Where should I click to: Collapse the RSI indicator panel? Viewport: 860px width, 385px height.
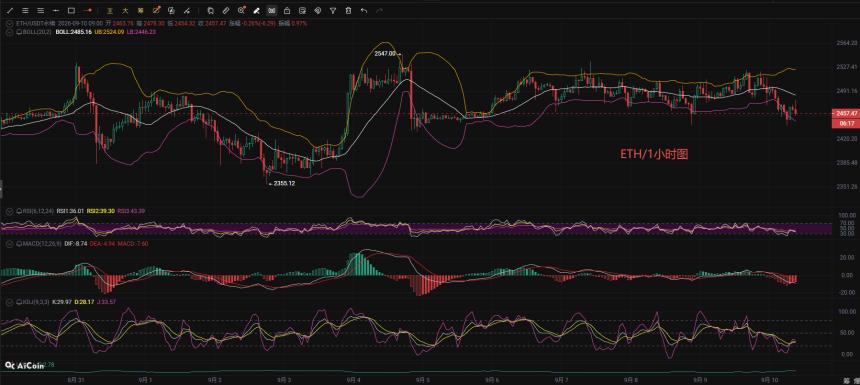[x=9, y=211]
